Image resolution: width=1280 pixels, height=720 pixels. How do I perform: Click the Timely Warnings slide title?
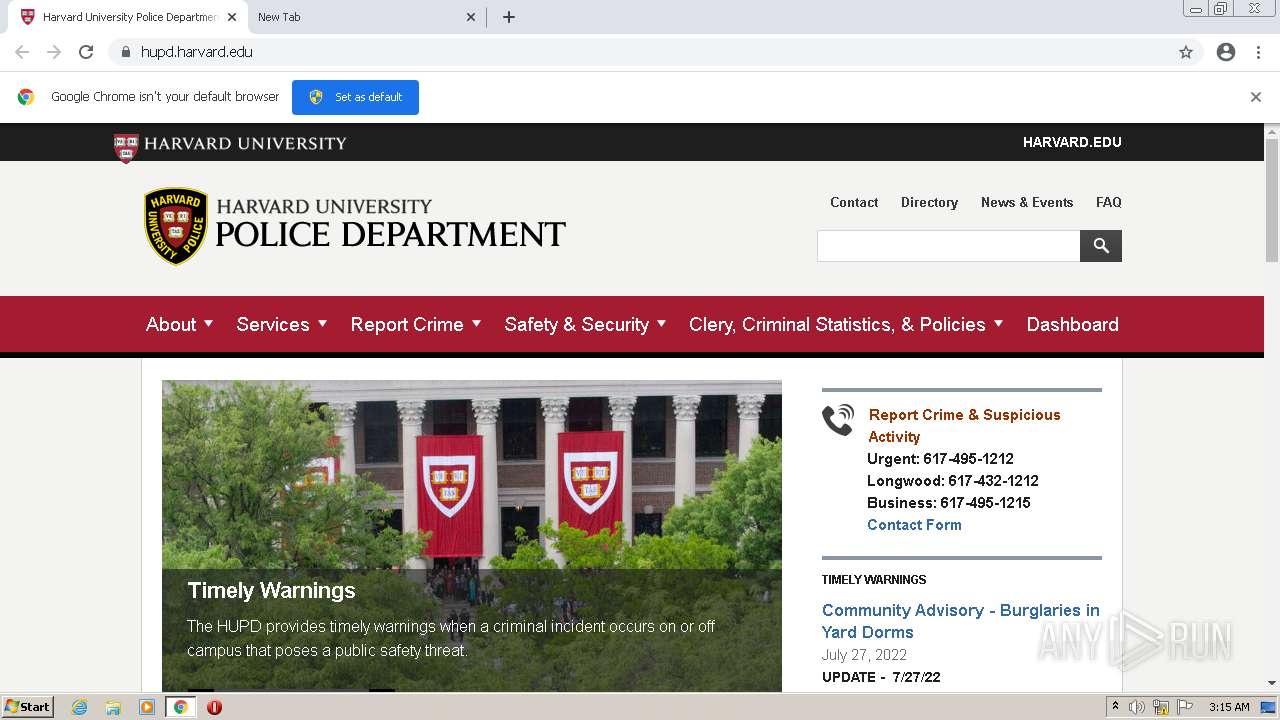[271, 590]
